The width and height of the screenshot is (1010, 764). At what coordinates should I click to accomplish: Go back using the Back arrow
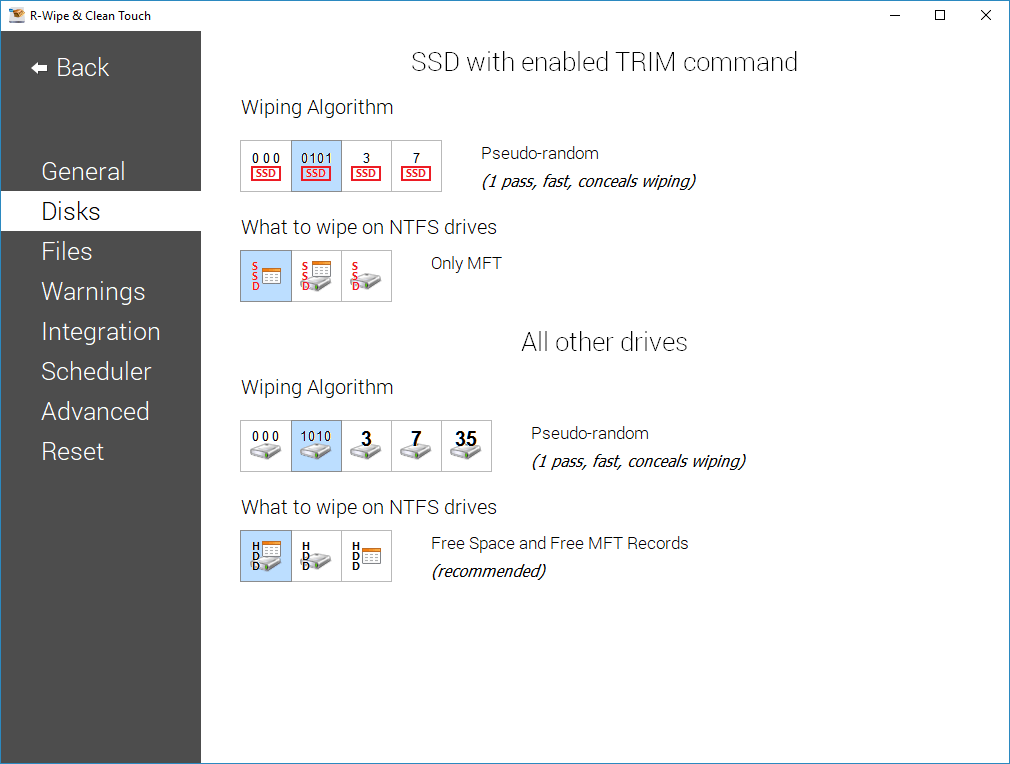pyautogui.click(x=70, y=68)
